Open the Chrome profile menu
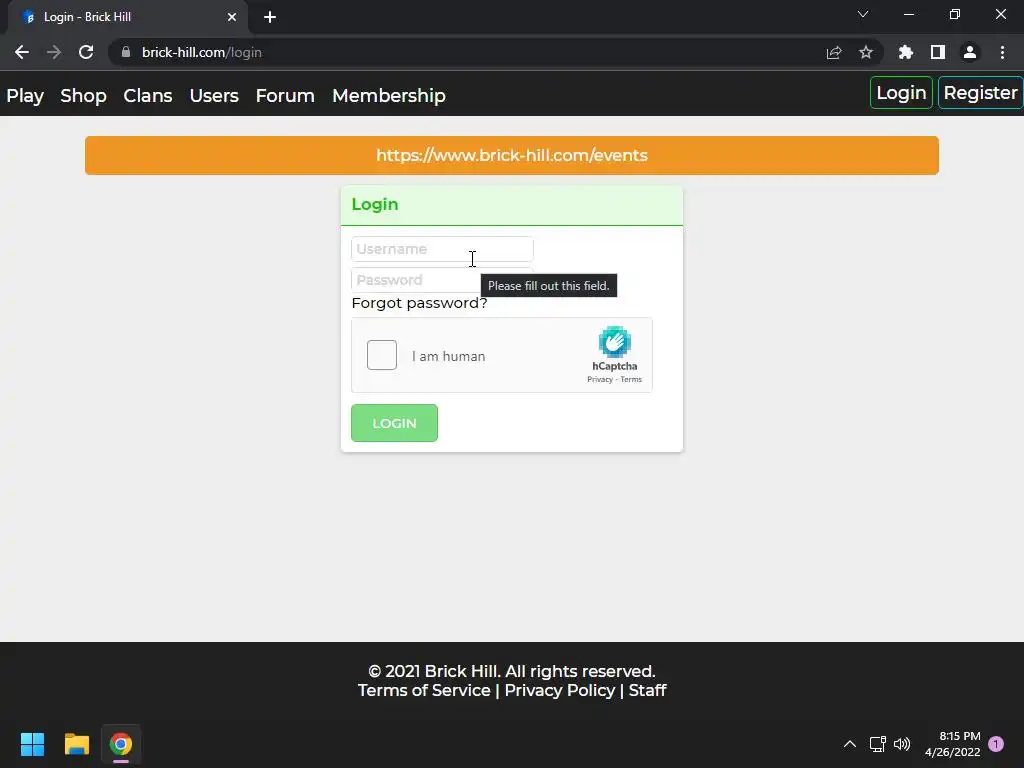This screenshot has height=768, width=1024. coord(970,52)
